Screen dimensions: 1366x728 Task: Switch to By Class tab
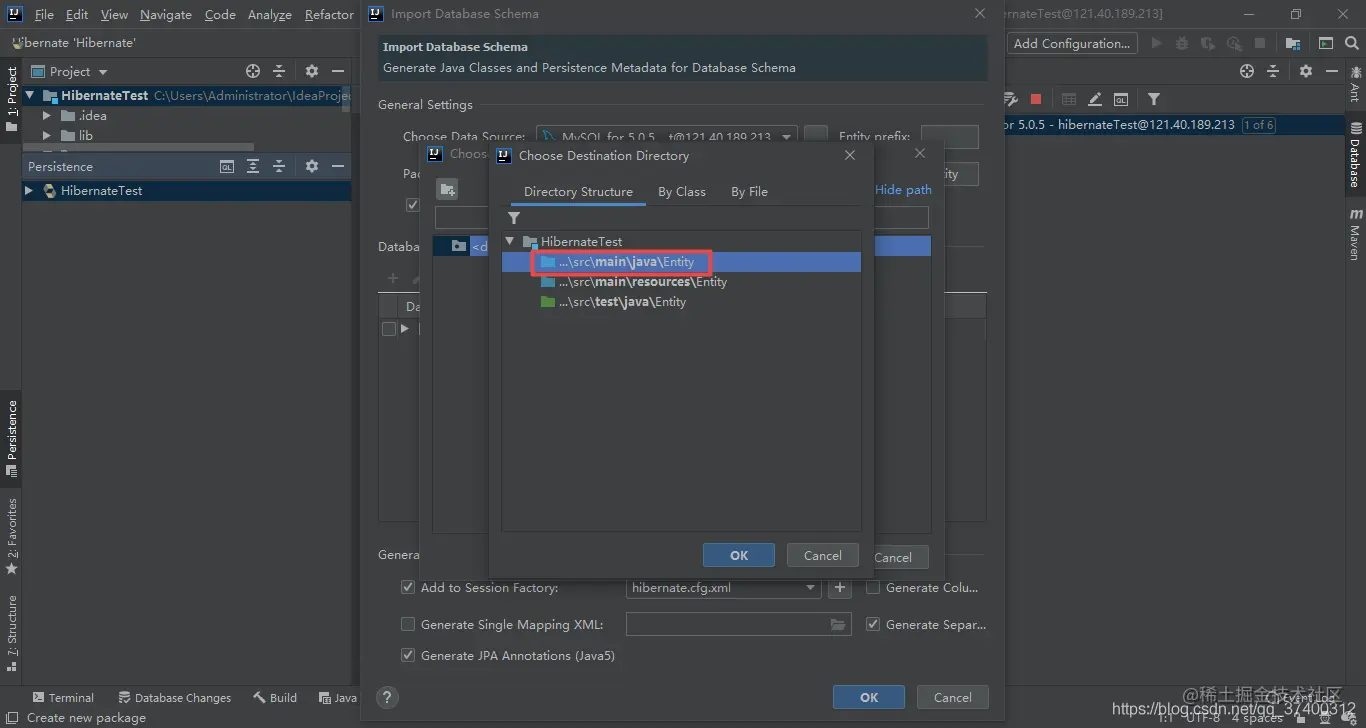point(682,192)
